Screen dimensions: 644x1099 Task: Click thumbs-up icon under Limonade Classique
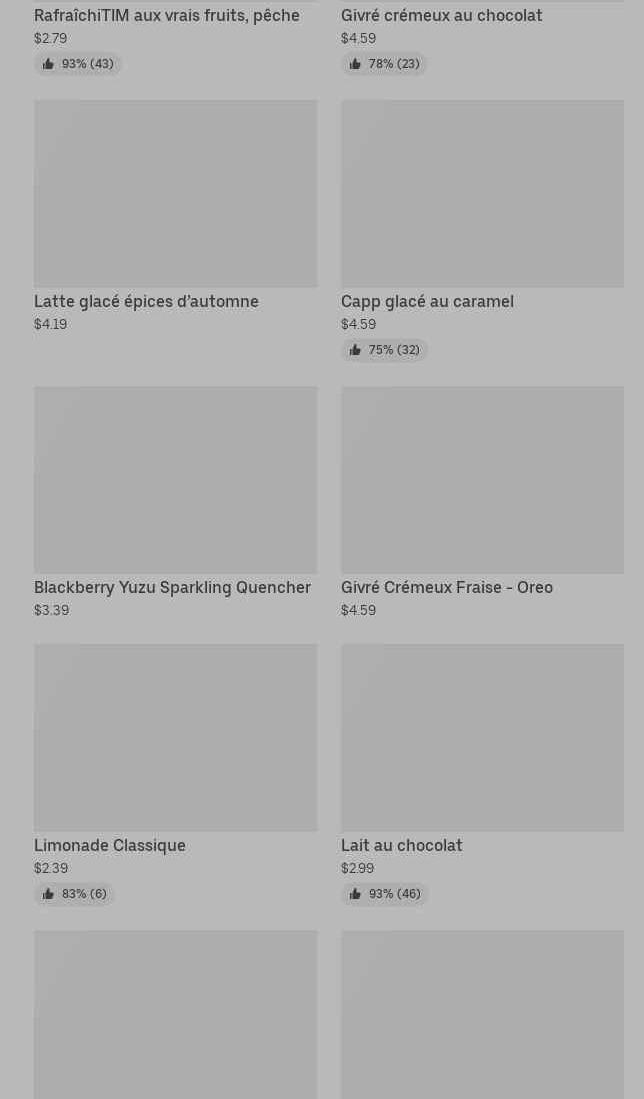pyautogui.click(x=48, y=894)
